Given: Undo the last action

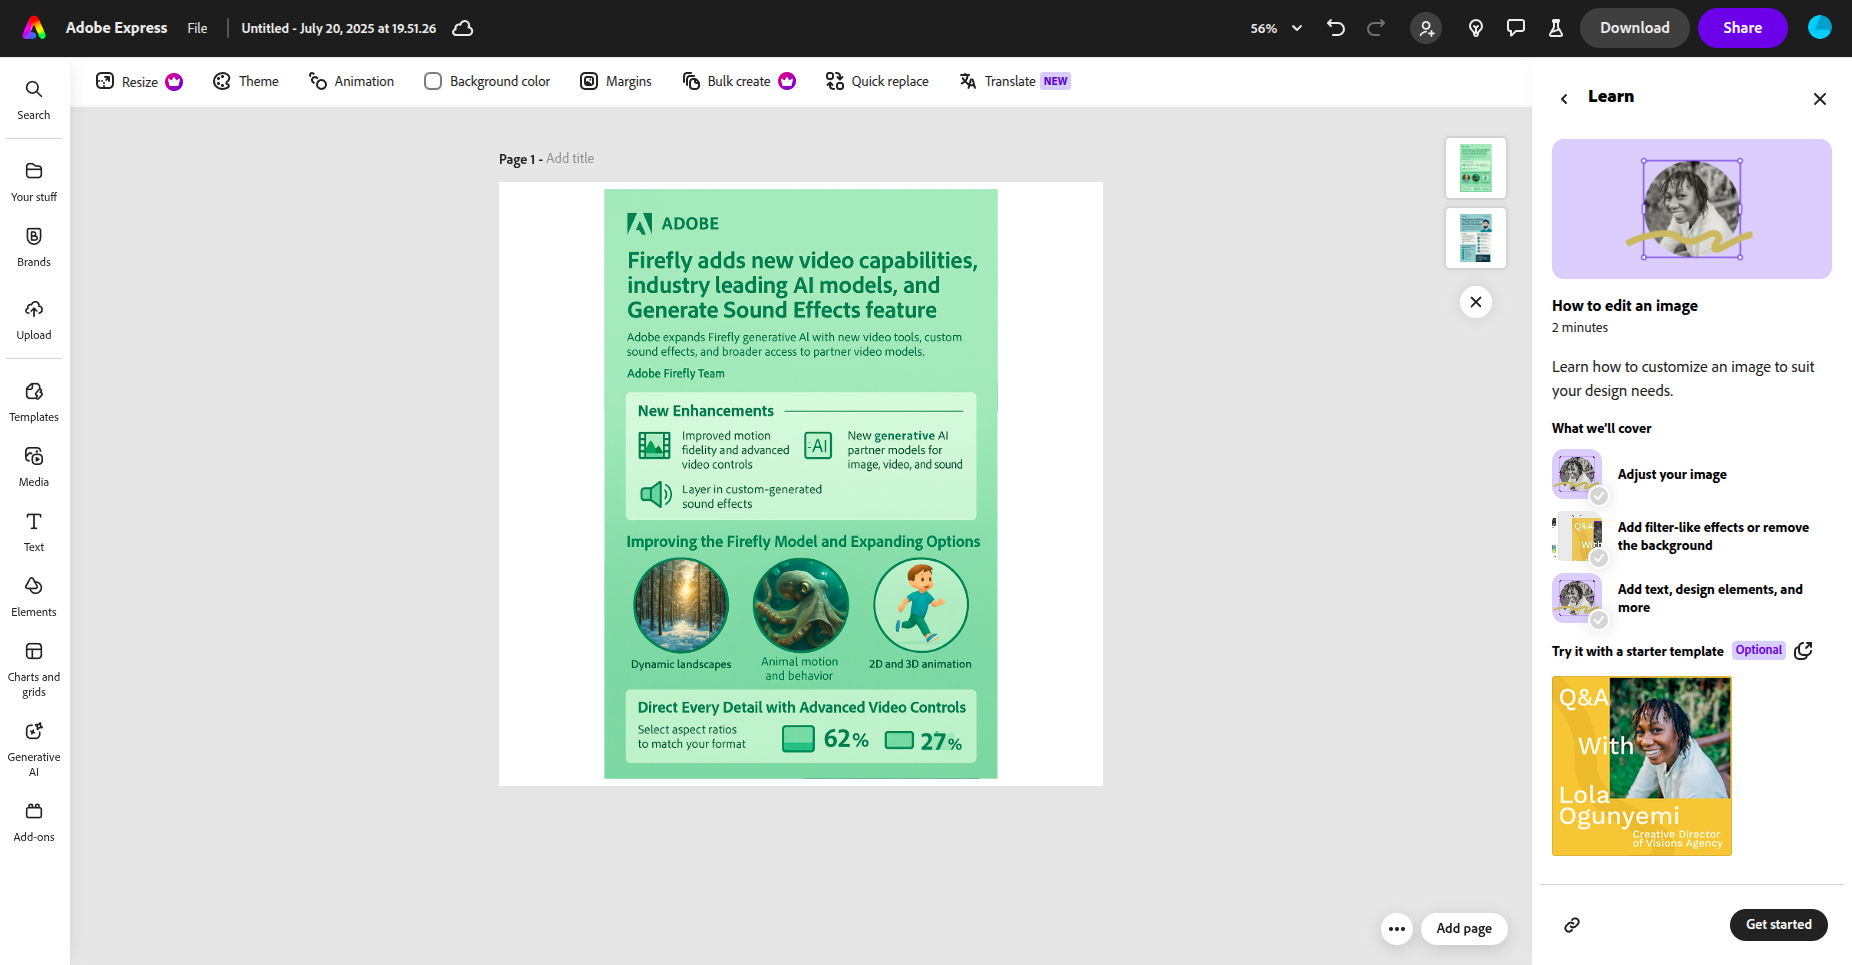Looking at the screenshot, I should pyautogui.click(x=1336, y=28).
